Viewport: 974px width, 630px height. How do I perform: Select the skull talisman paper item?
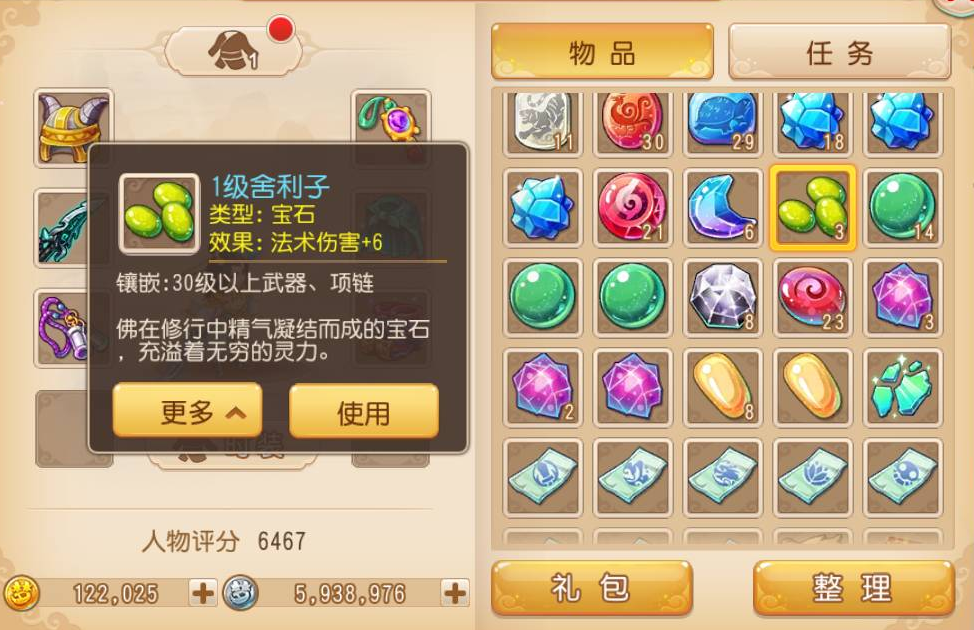click(903, 477)
